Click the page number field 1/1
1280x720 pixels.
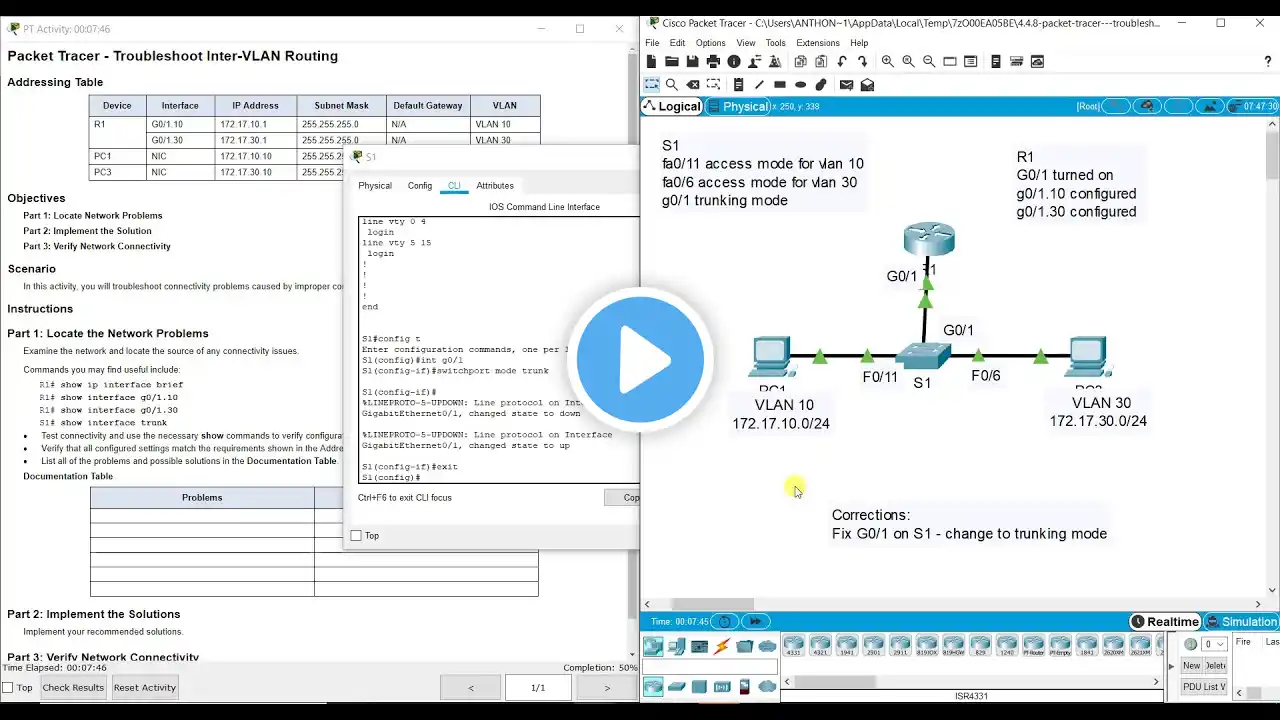538,687
